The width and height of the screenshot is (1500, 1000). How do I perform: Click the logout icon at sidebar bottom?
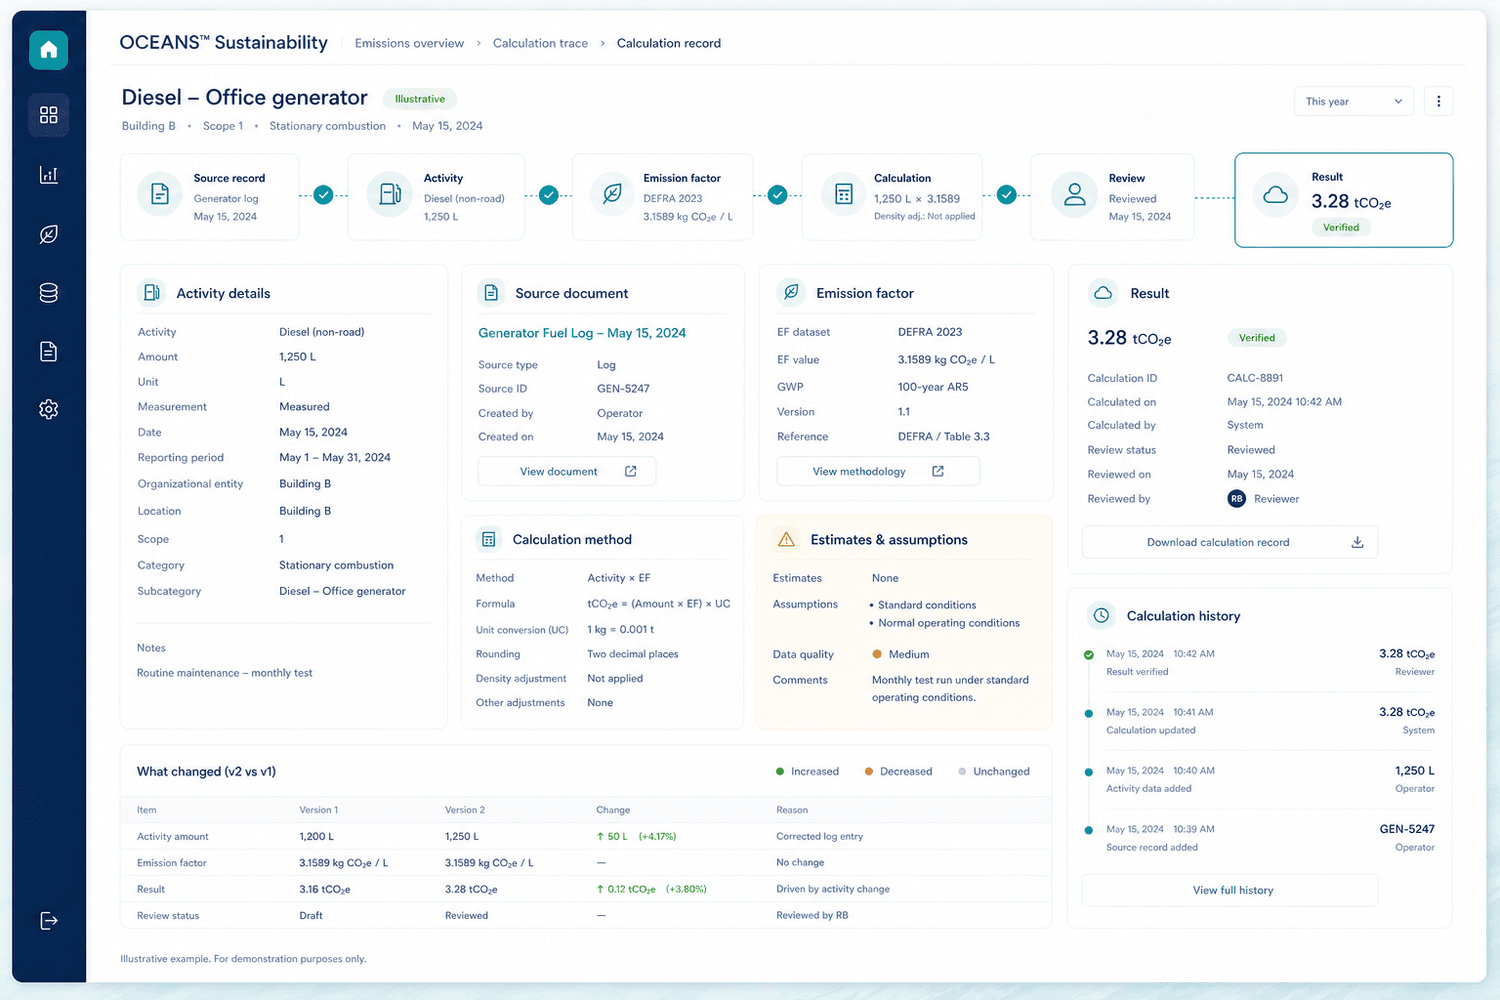click(48, 921)
